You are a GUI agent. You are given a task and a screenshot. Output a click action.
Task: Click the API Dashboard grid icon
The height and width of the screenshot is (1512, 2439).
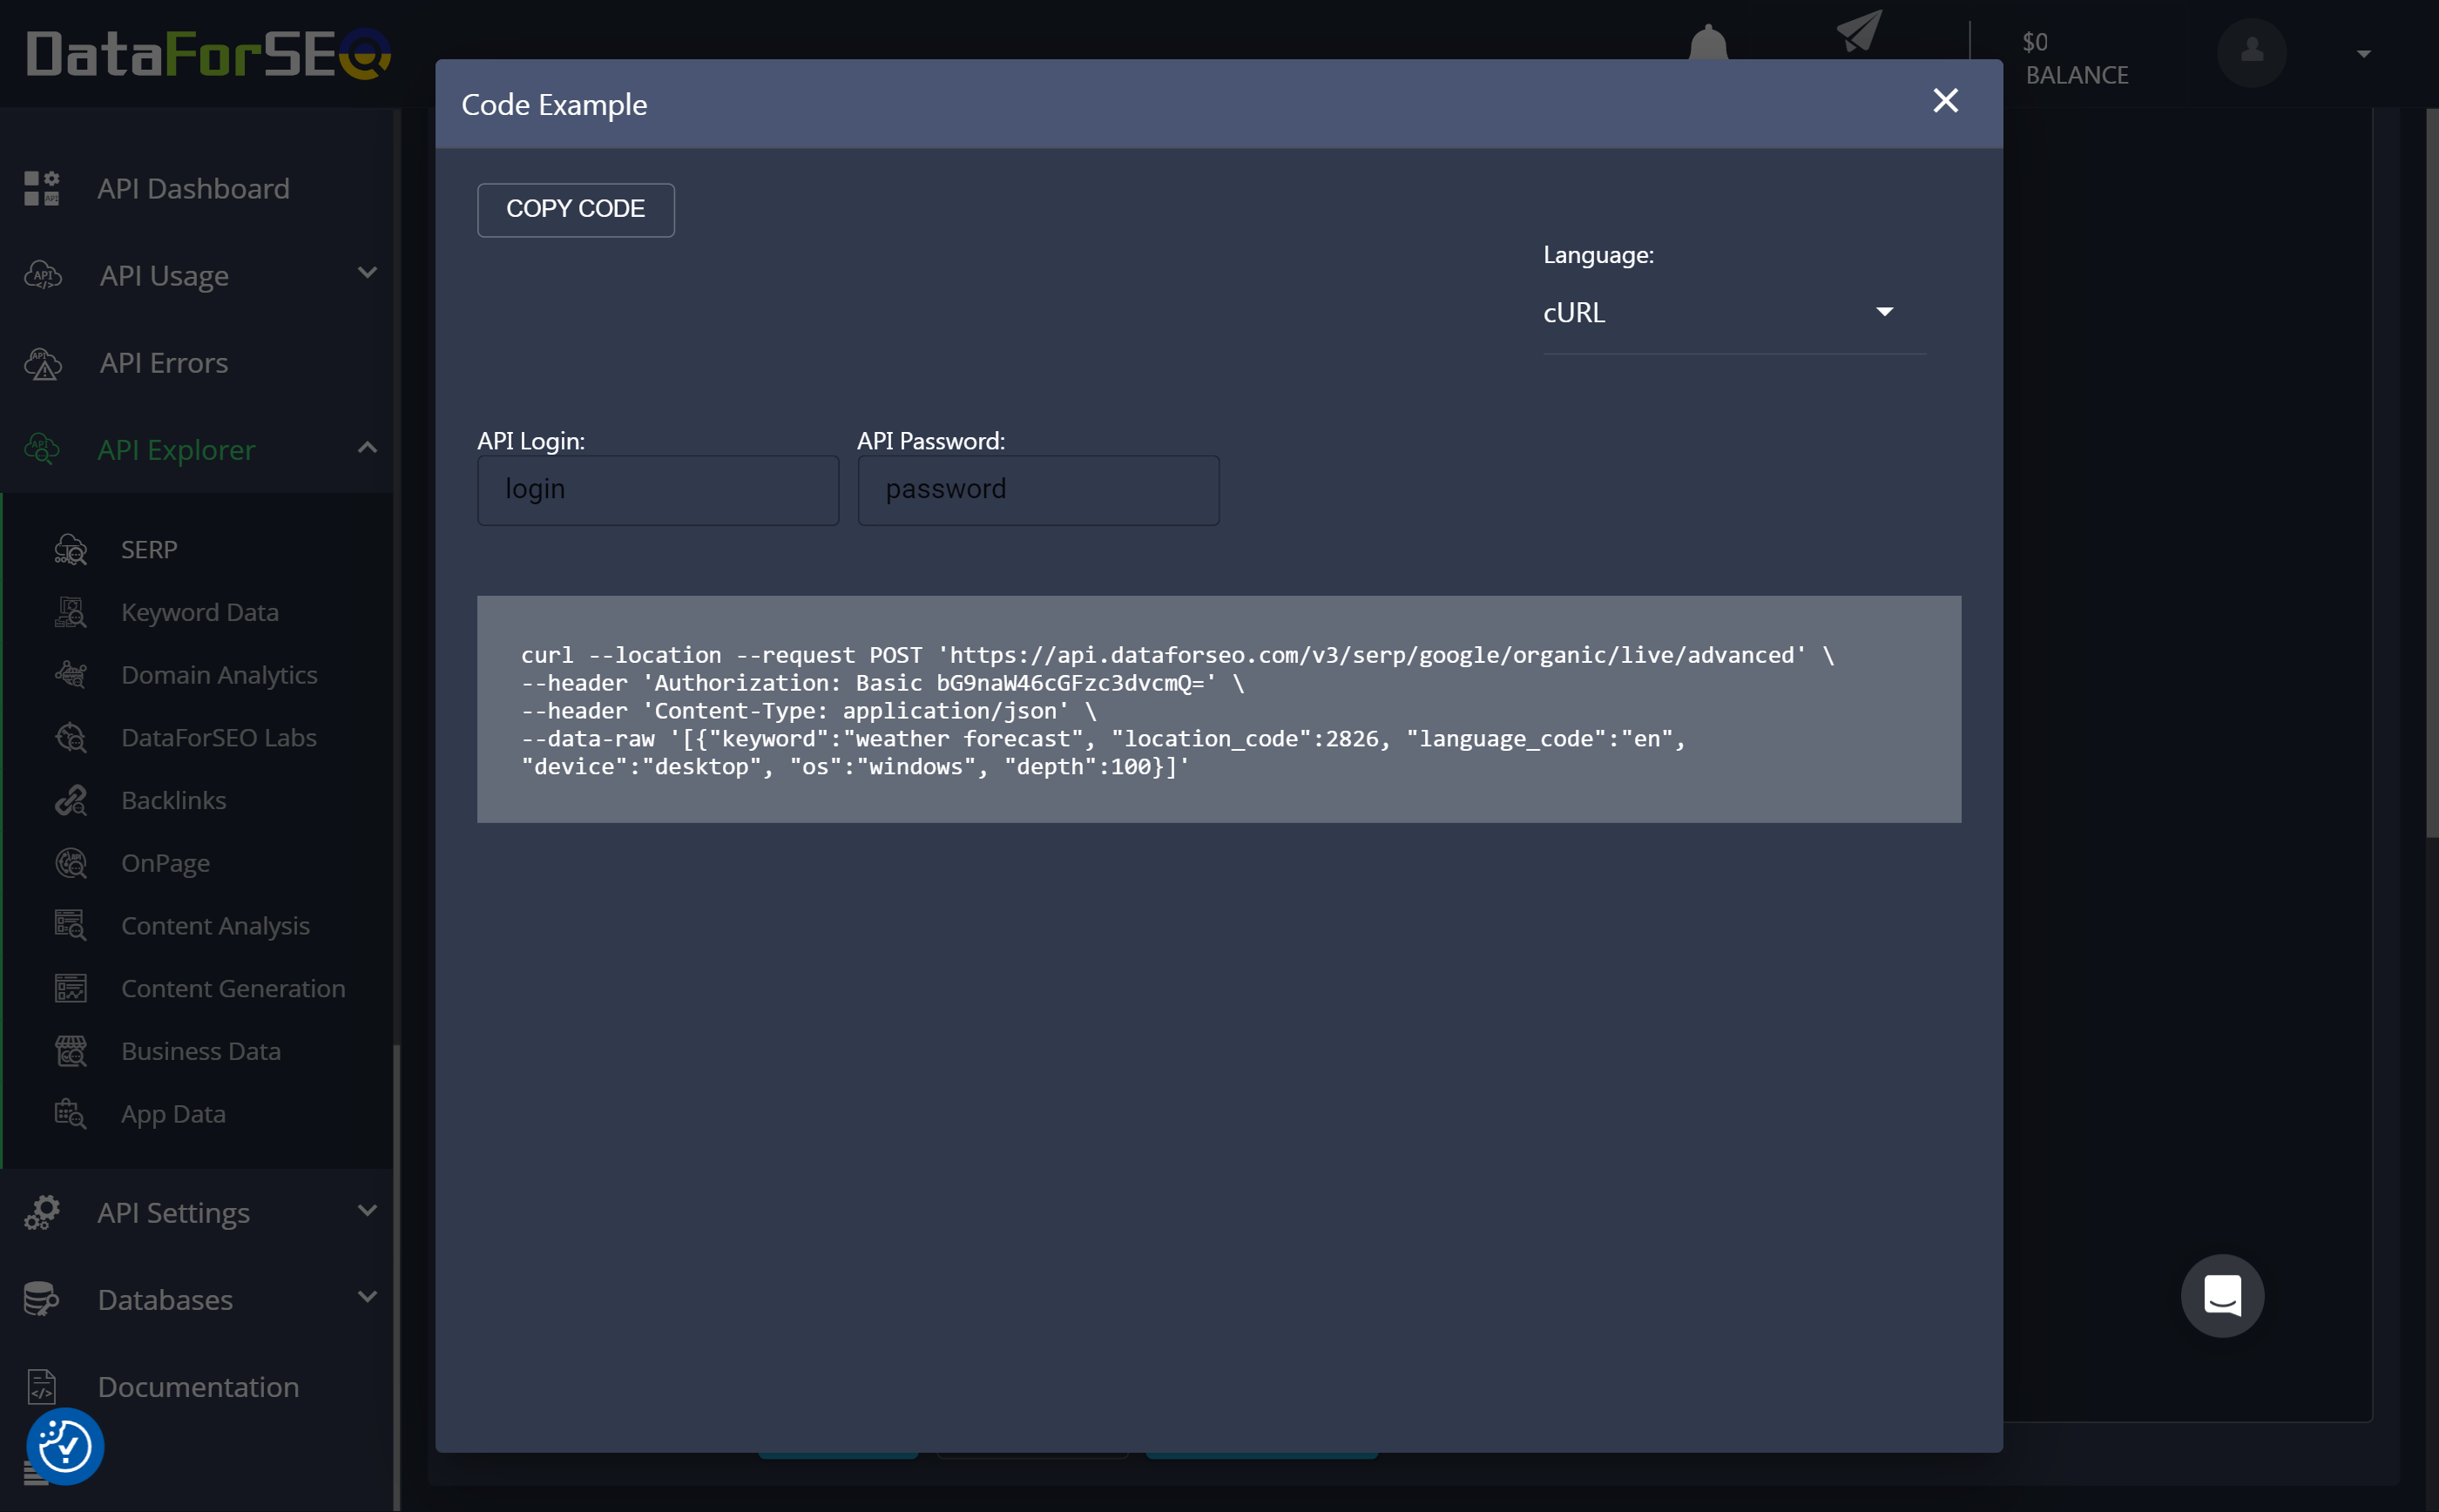pyautogui.click(x=42, y=188)
